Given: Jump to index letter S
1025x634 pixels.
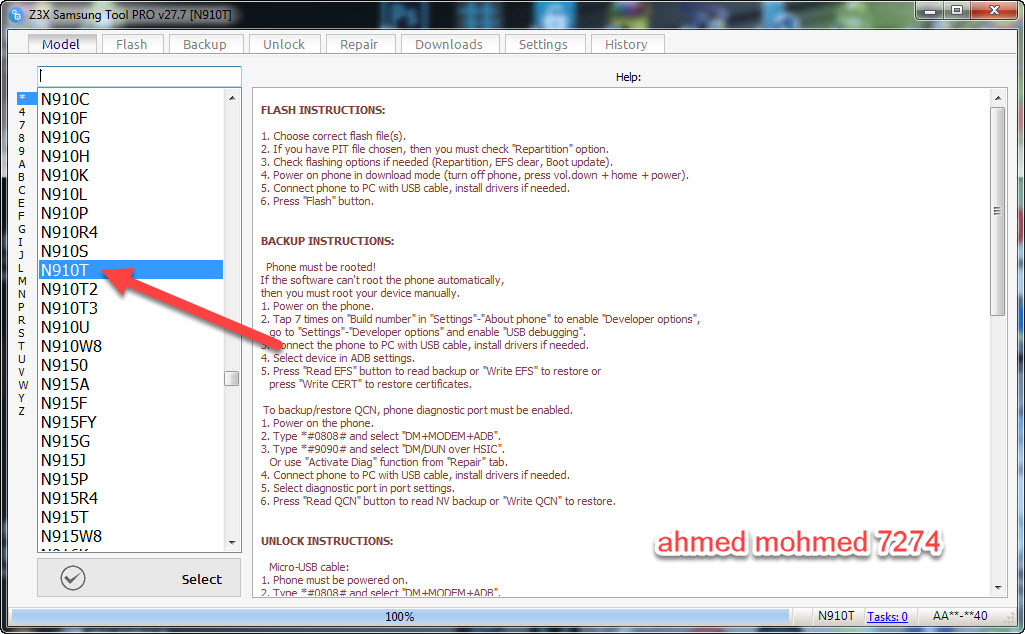Looking at the screenshot, I should pos(22,333).
